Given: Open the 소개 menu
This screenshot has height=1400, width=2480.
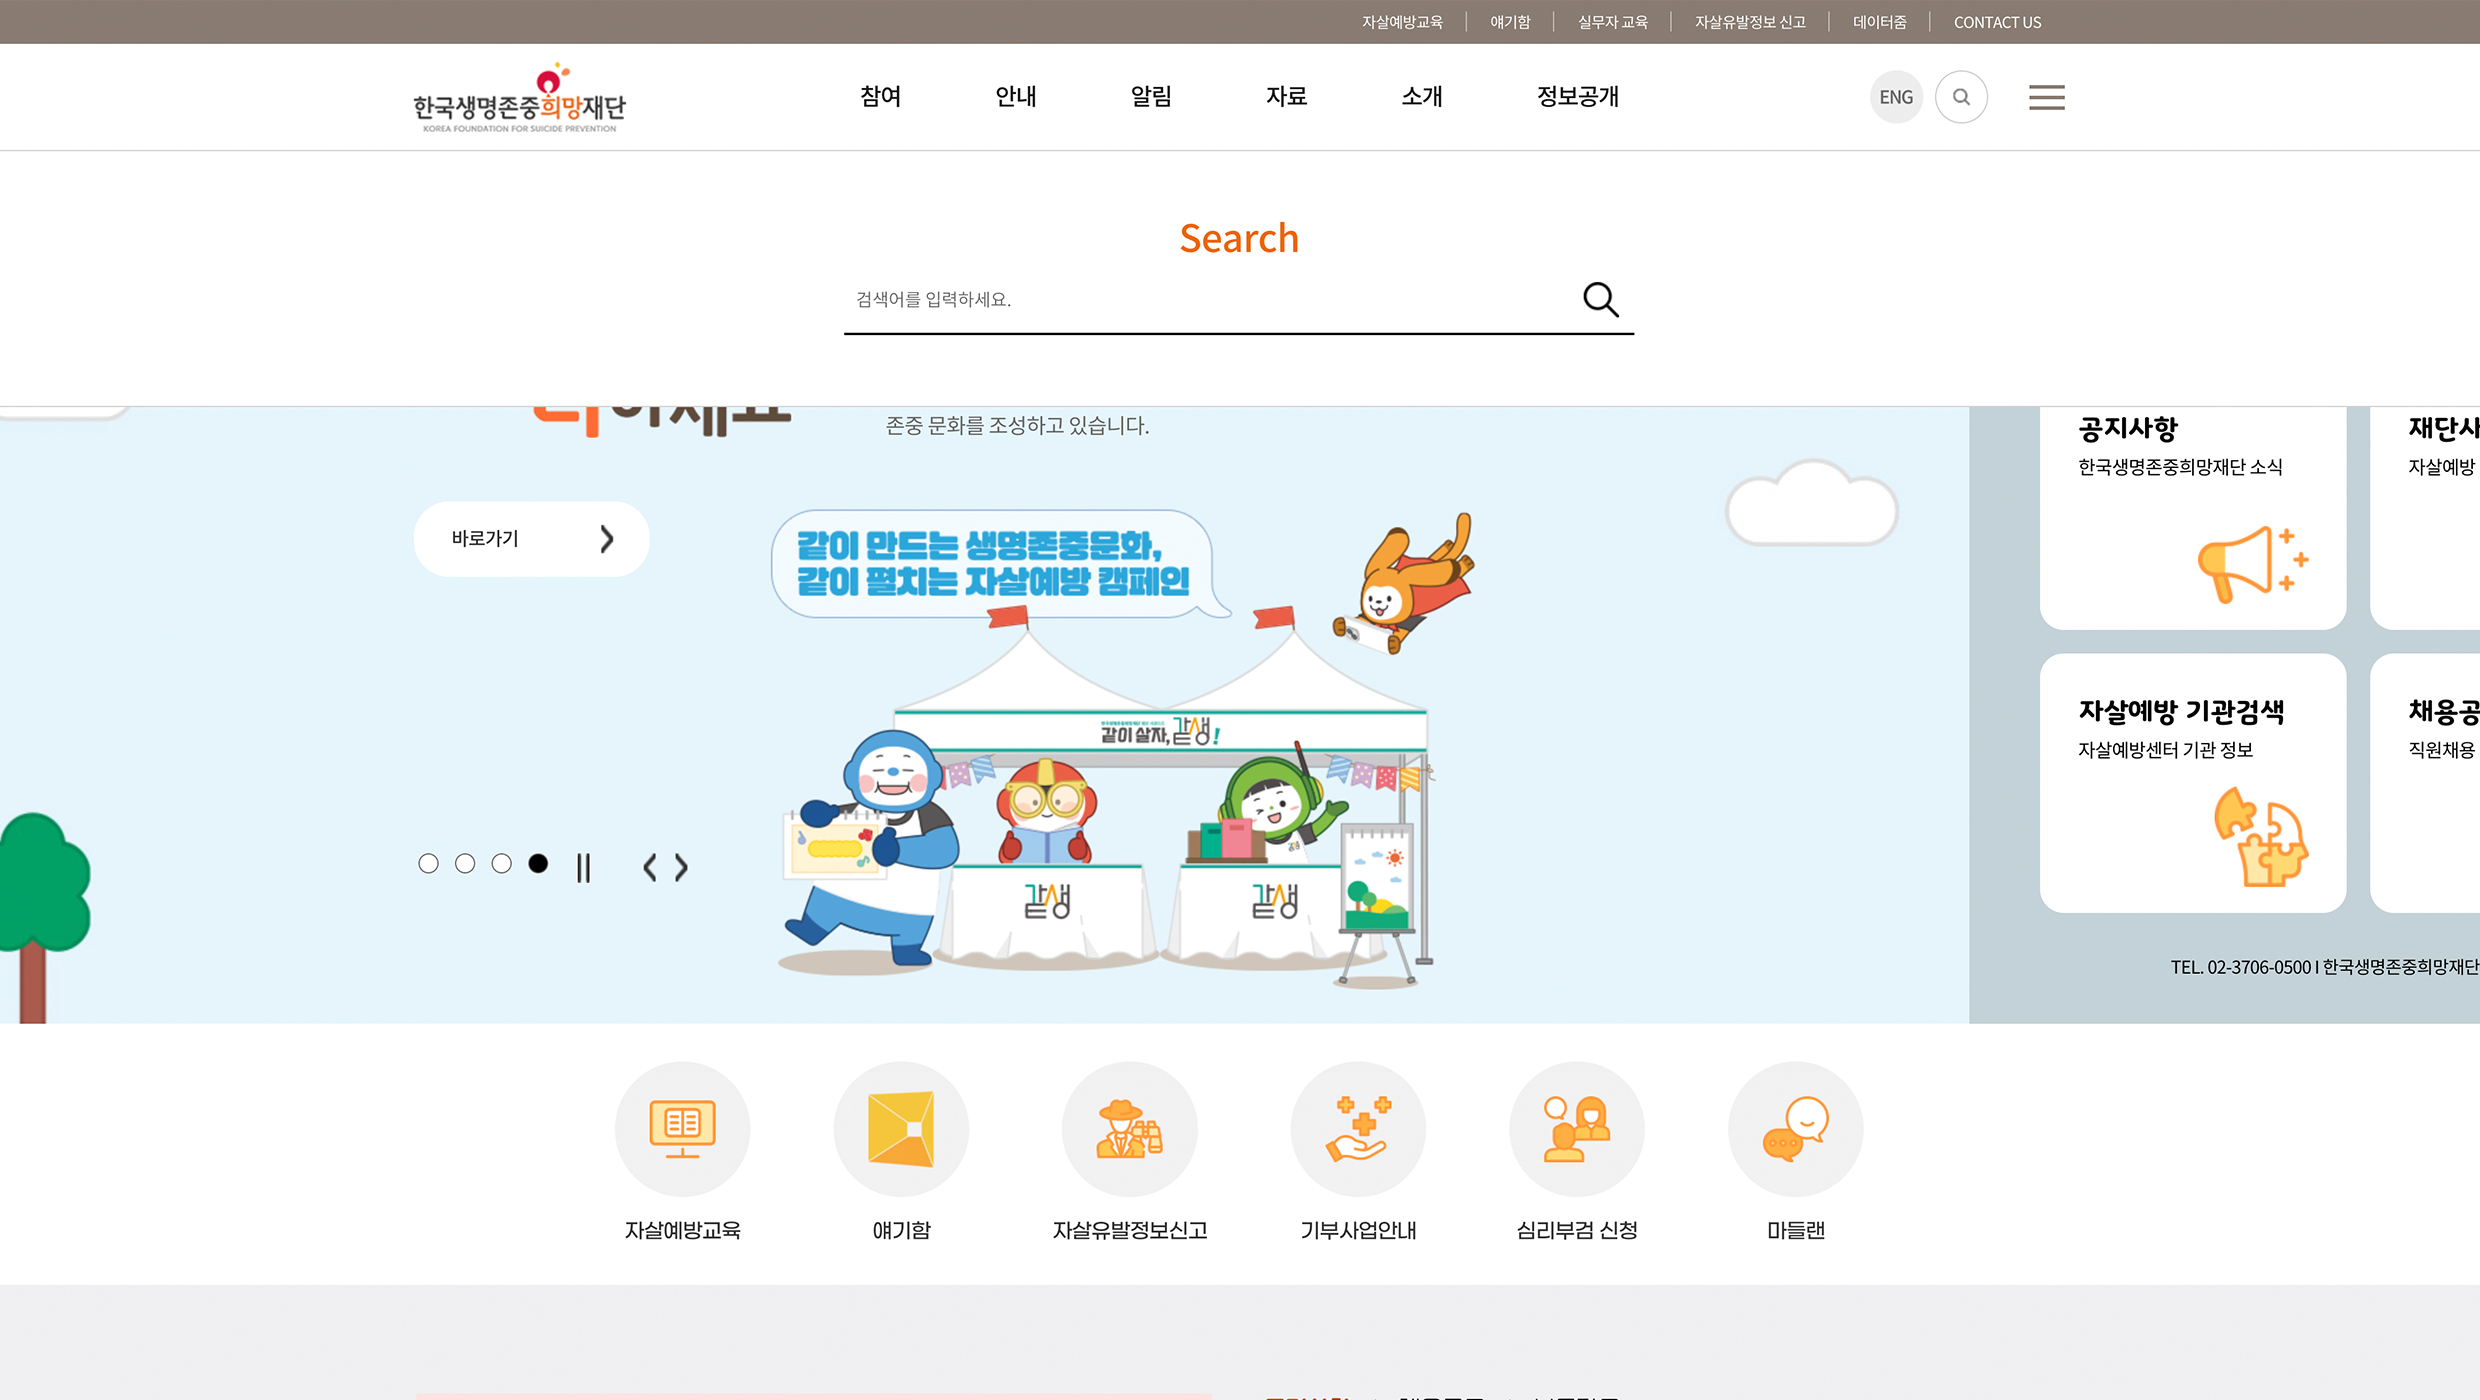Looking at the screenshot, I should (x=1422, y=96).
